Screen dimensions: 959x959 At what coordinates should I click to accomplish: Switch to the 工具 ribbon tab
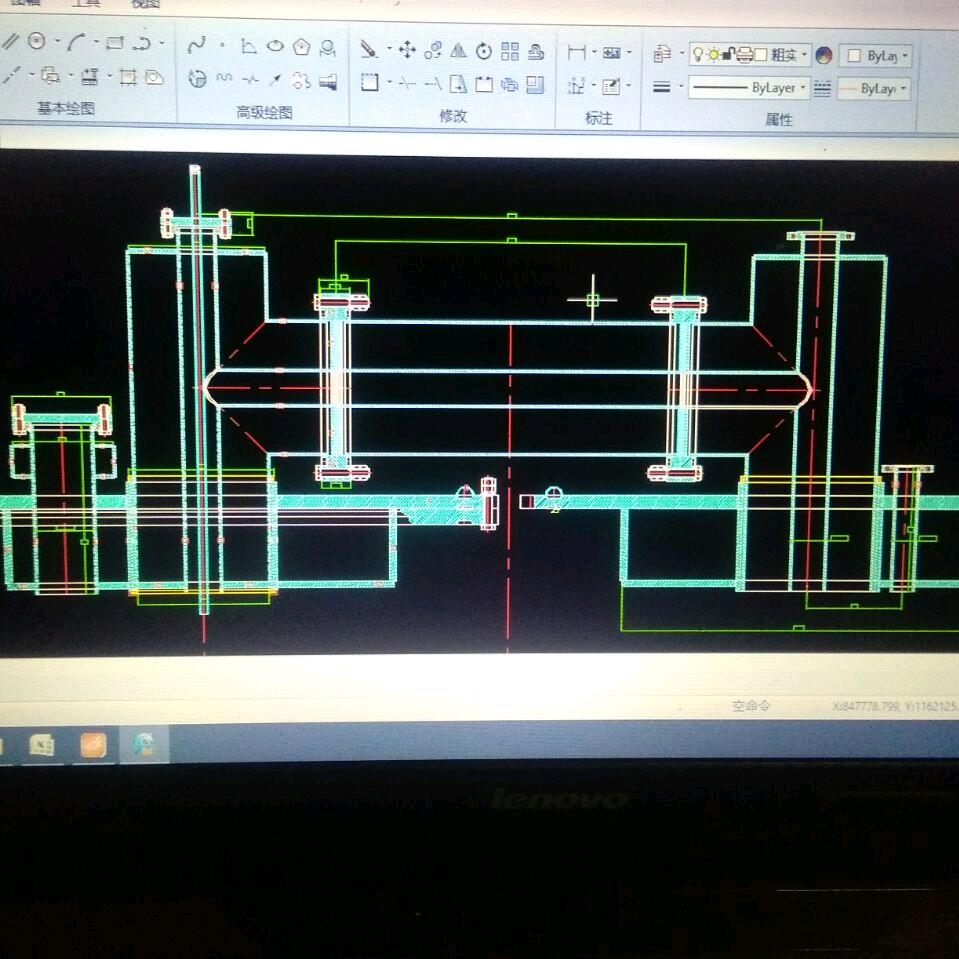[86, 4]
